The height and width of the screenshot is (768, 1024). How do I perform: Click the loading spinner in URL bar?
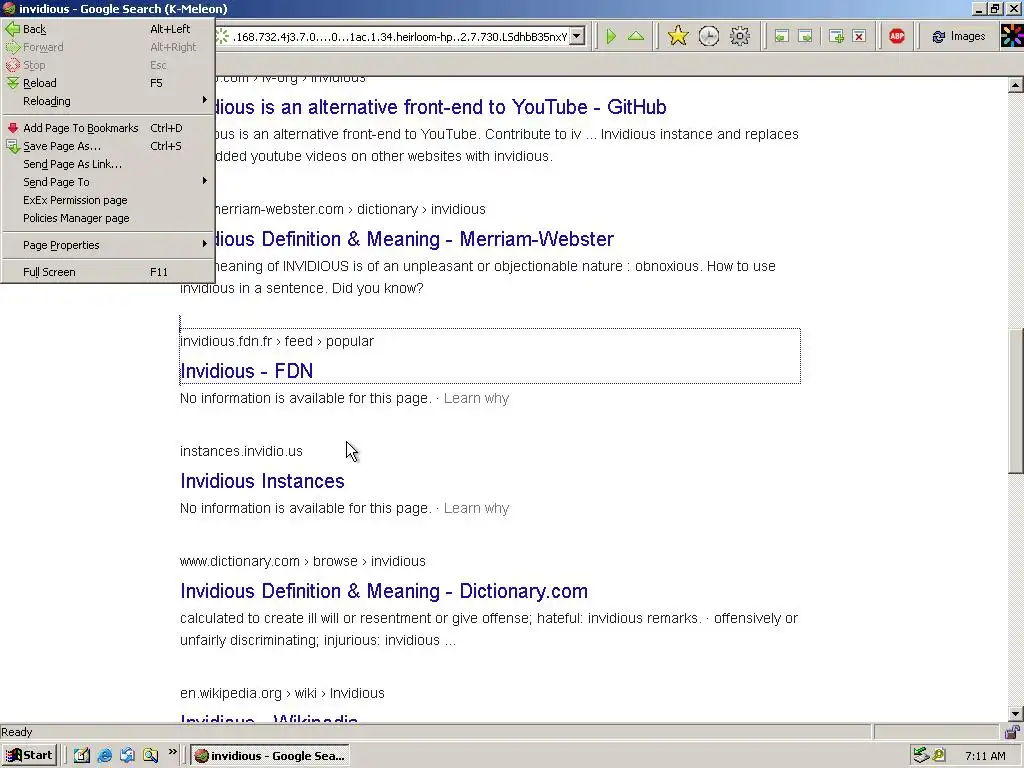tap(223, 37)
